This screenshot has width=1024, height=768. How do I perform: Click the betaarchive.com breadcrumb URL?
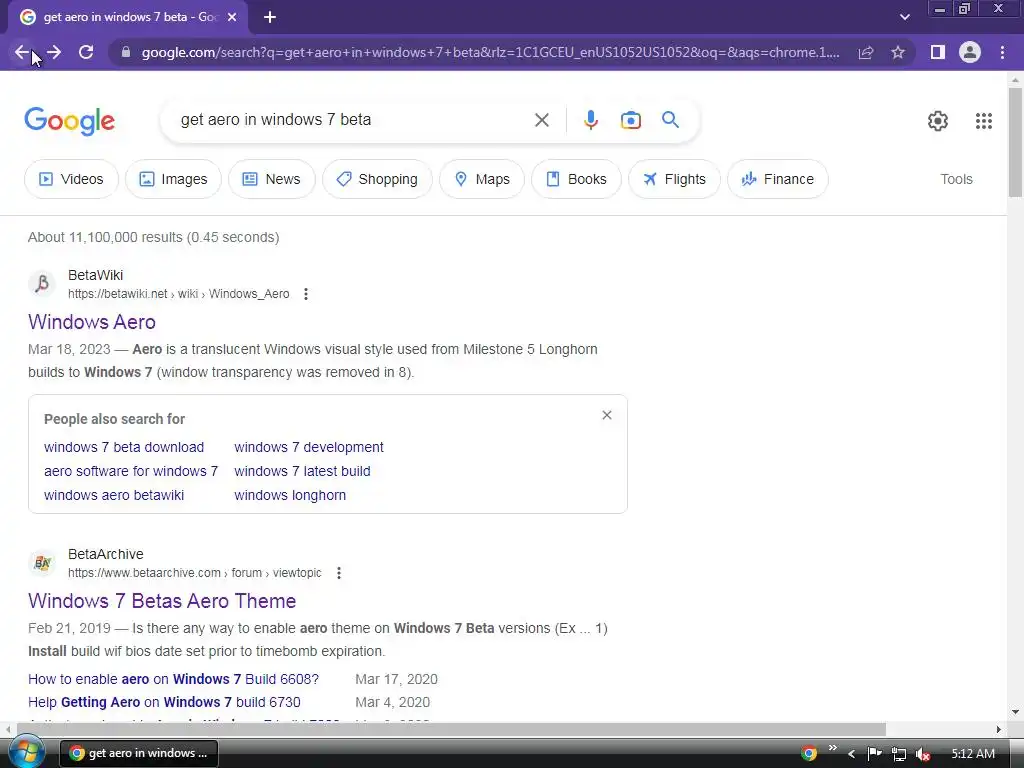coord(195,573)
